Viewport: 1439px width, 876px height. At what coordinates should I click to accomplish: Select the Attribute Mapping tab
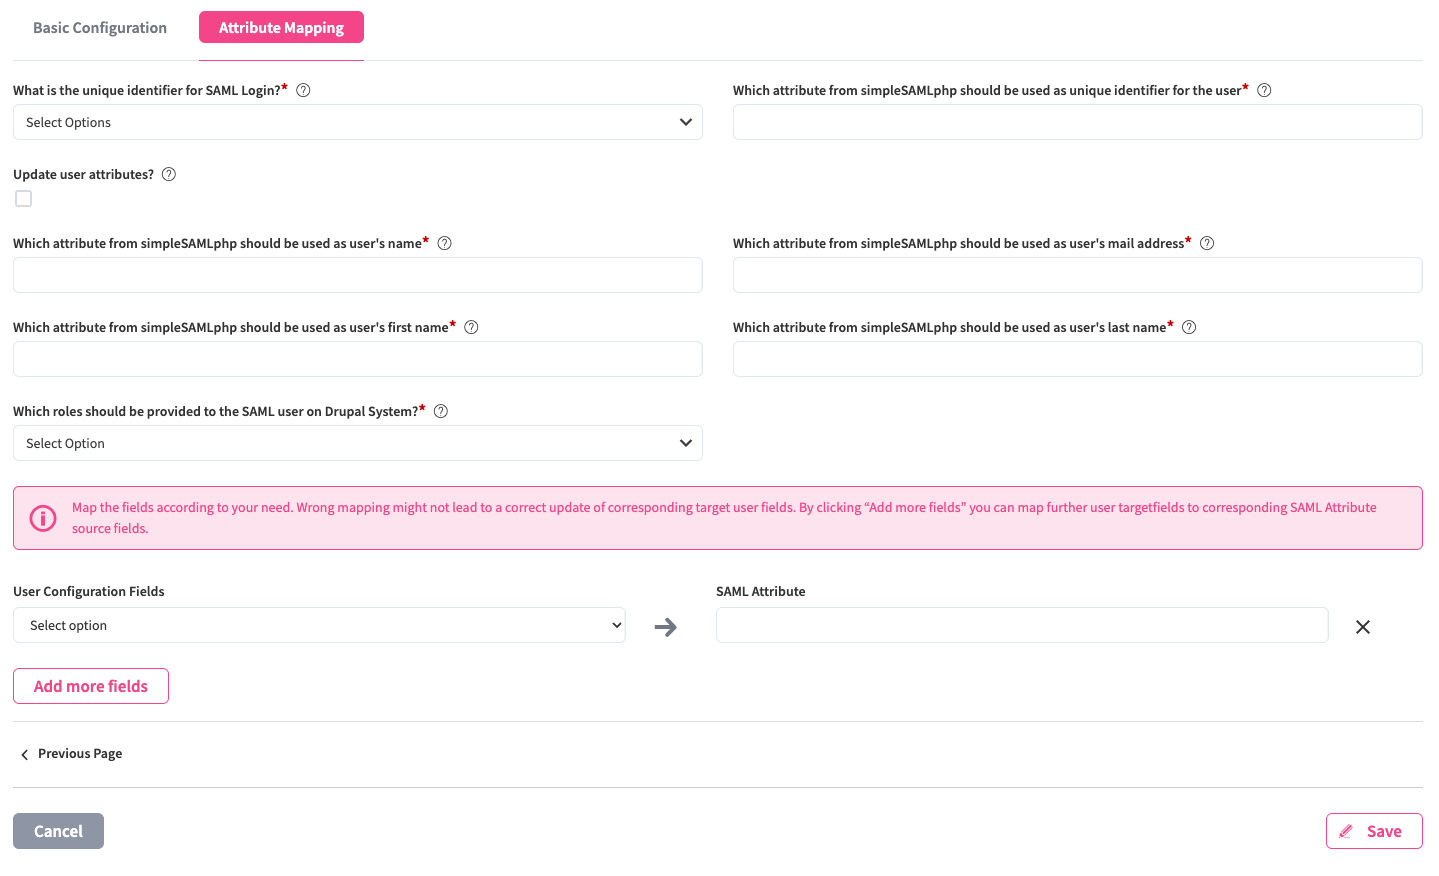[281, 28]
